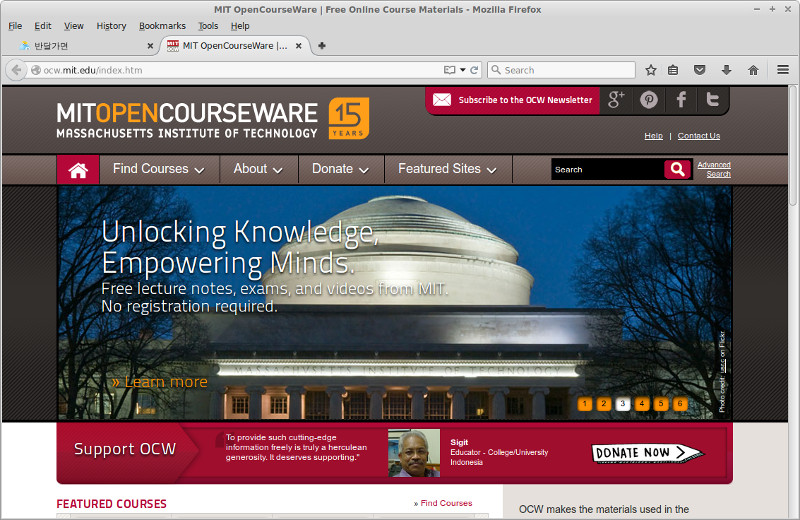
Task: Show carousel slide 6
Action: pos(680,404)
